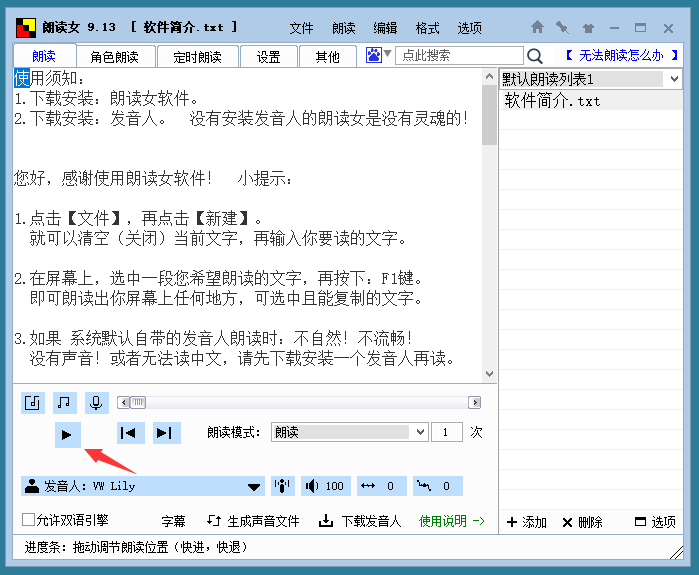The image size is (699, 575).
Task: Click the volume speaker icon 100
Action: 325,486
